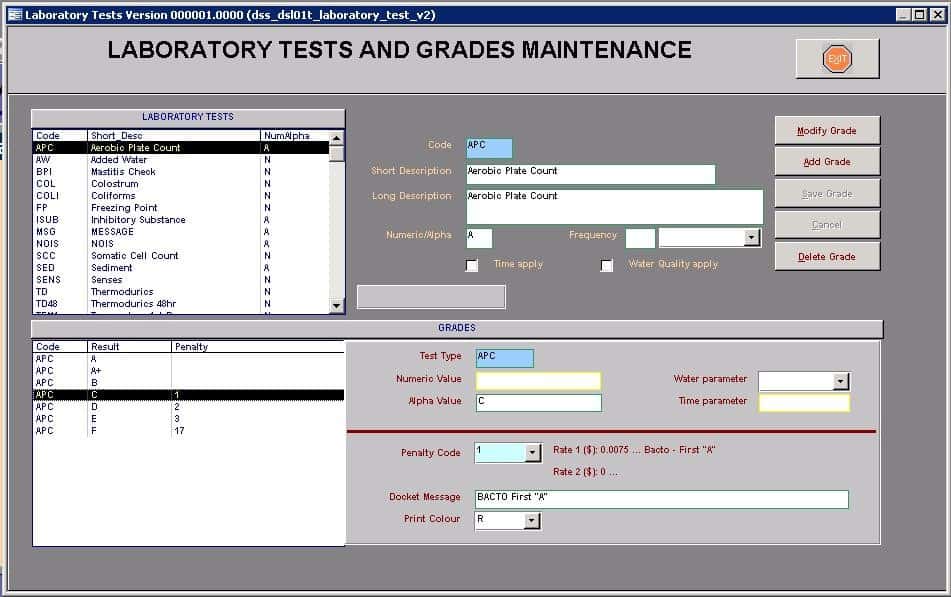This screenshot has height=597, width=951.
Task: Click the Modify Grade button
Action: point(826,129)
